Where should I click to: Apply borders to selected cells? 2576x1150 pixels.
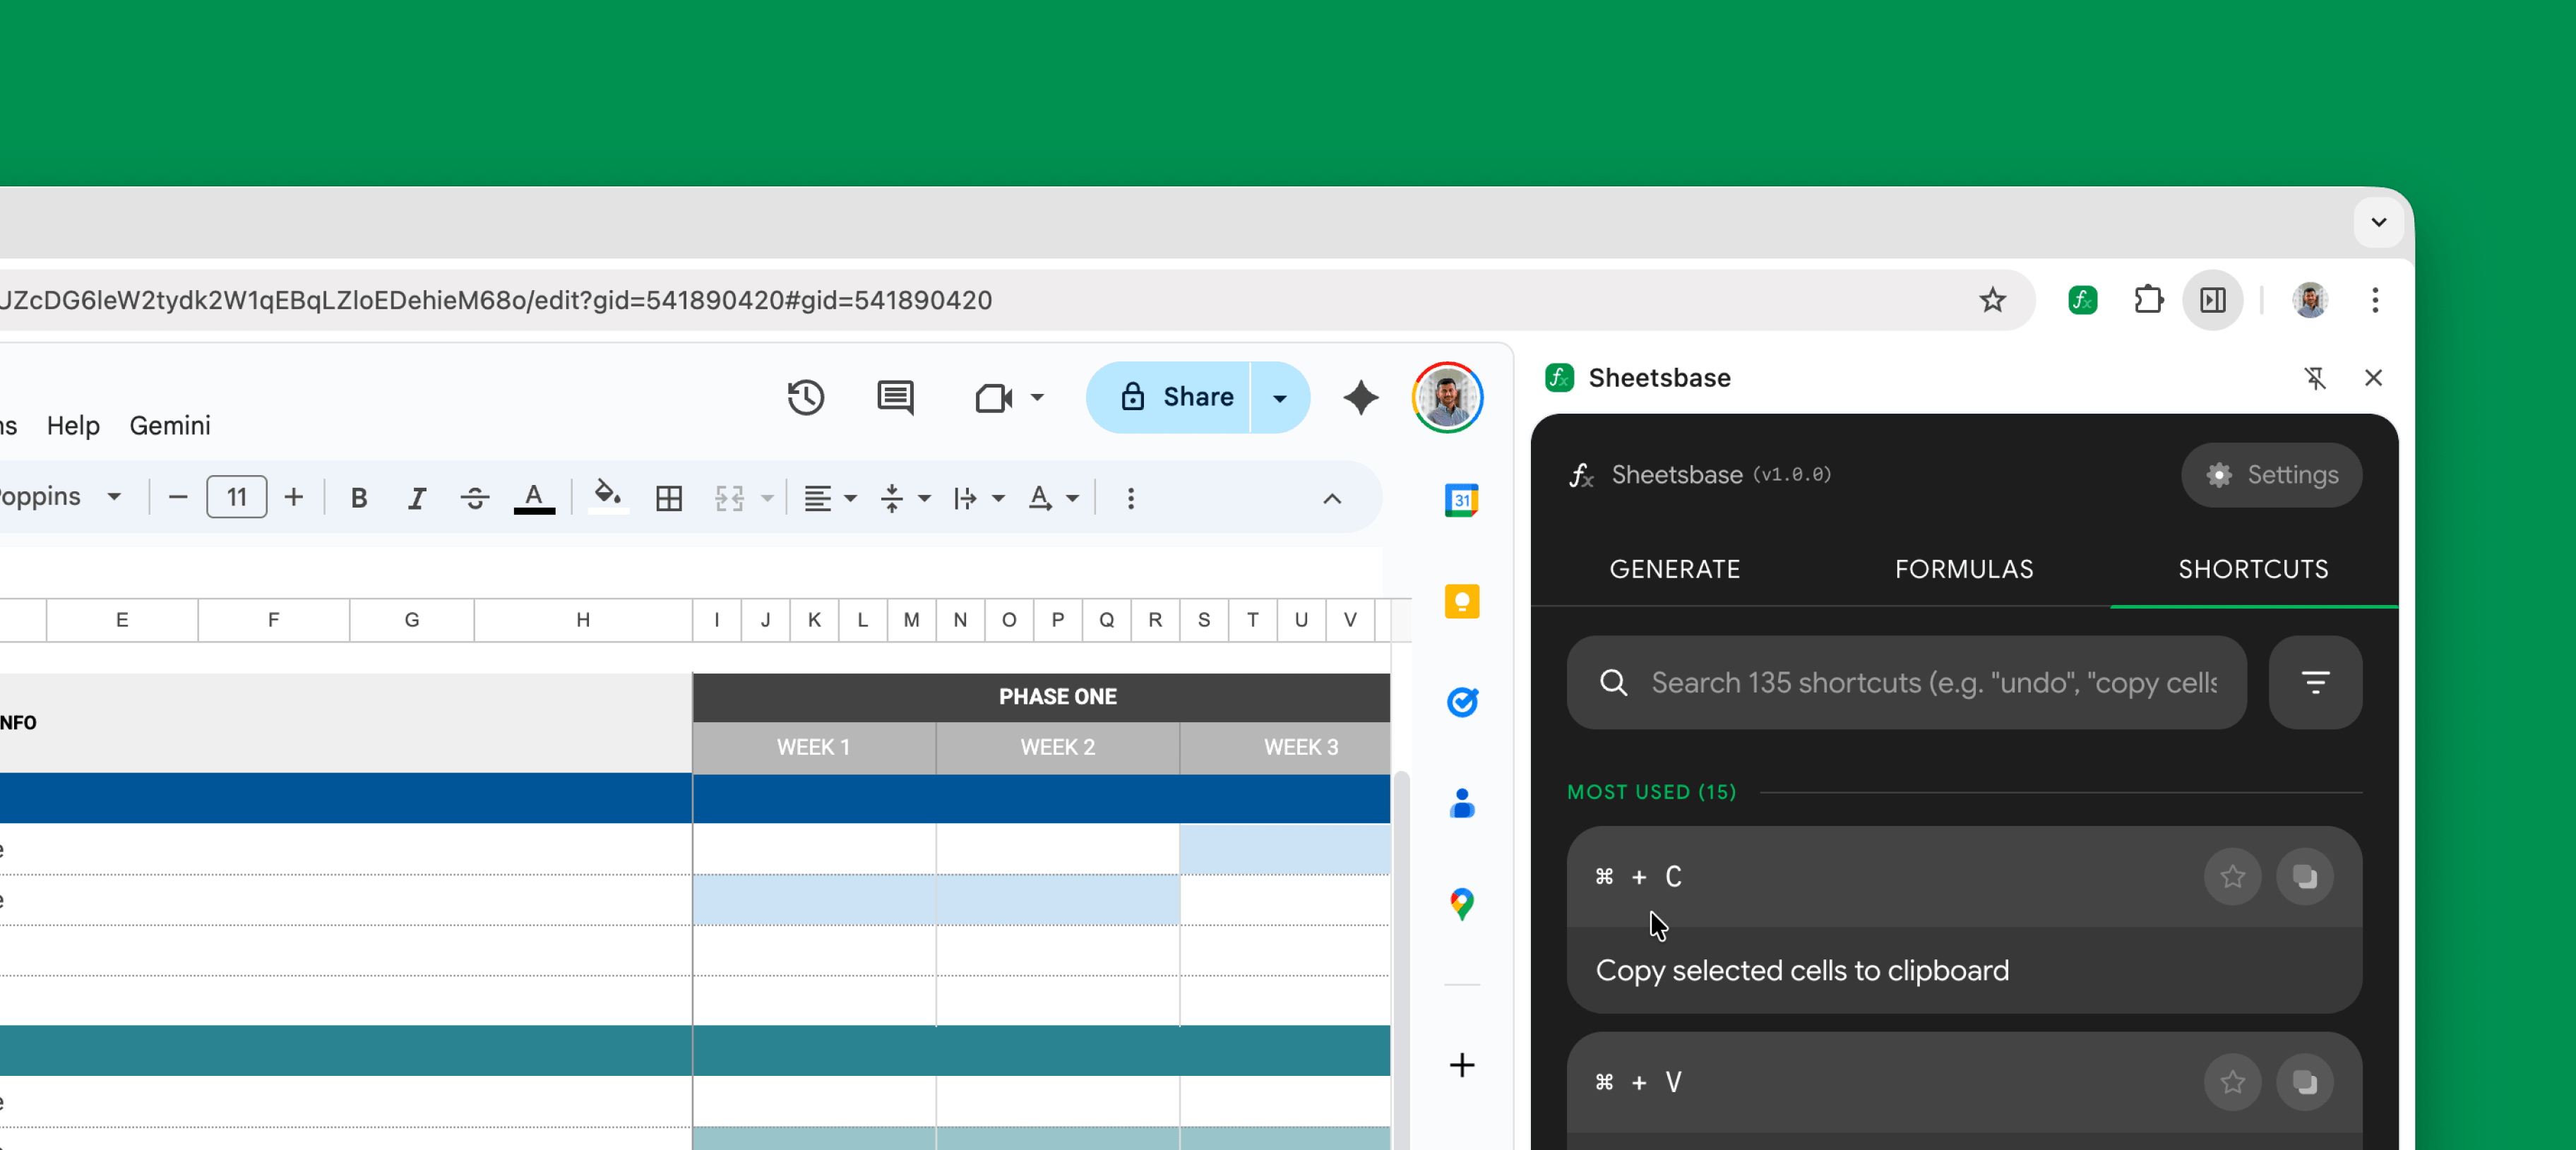668,498
